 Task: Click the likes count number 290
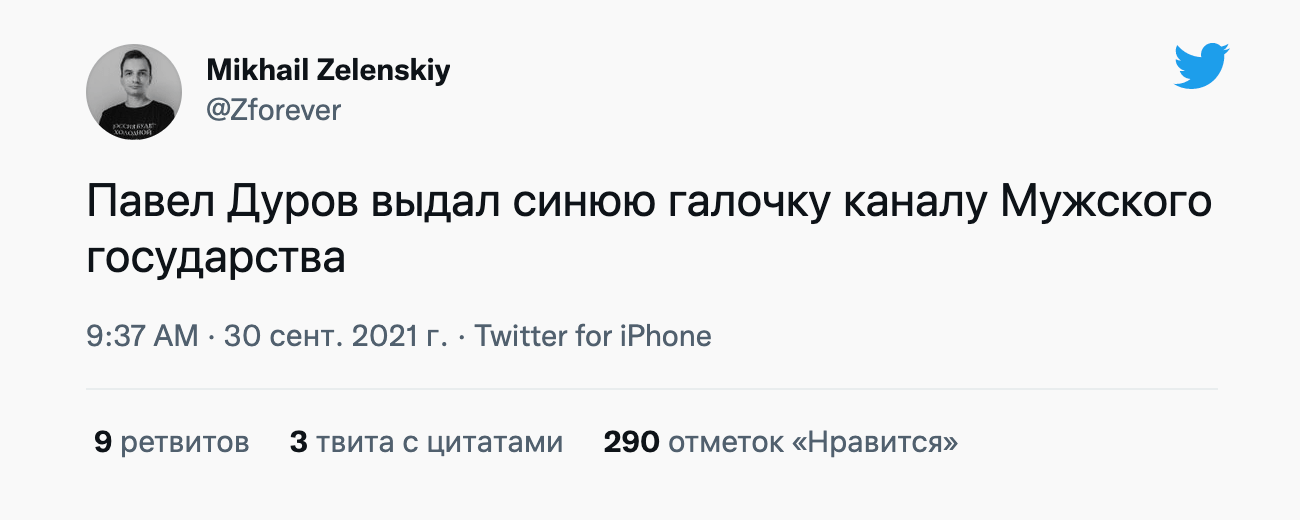tap(631, 442)
